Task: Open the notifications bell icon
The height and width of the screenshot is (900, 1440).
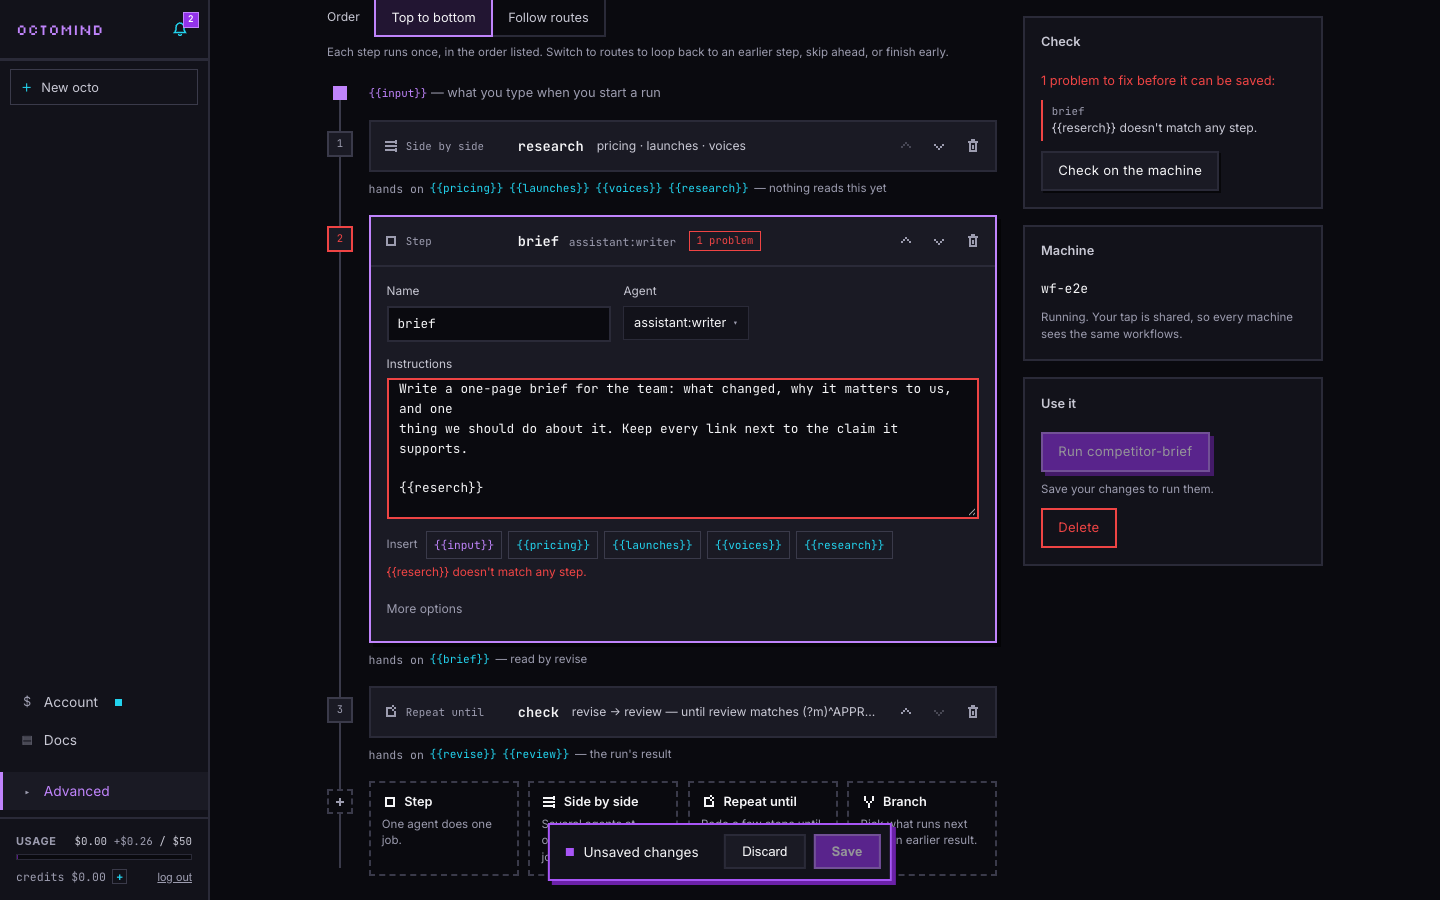Action: [x=180, y=29]
